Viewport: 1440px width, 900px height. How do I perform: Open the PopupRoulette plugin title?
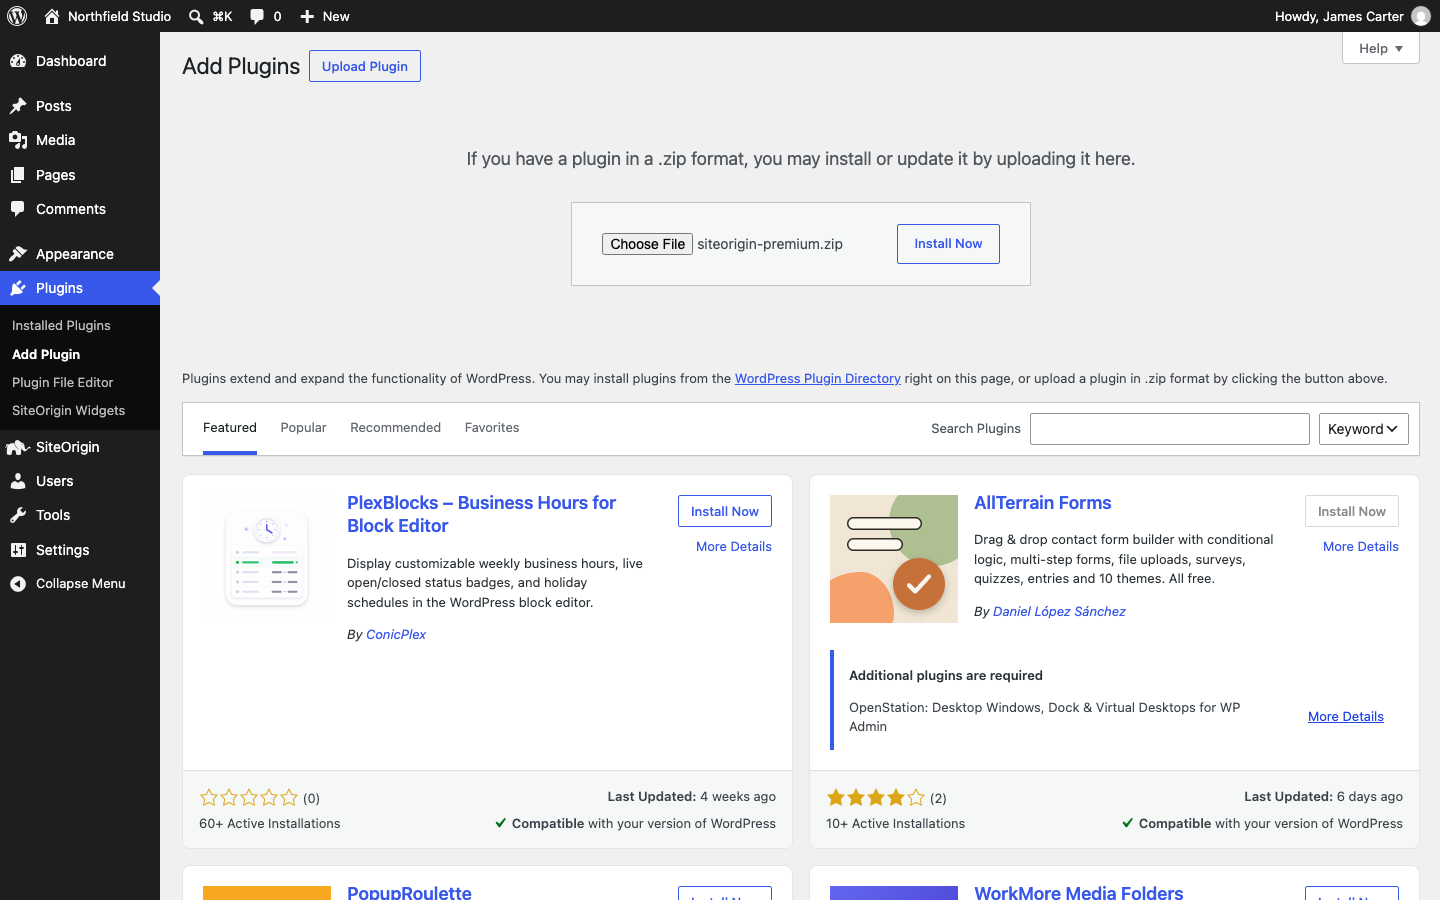(x=409, y=892)
